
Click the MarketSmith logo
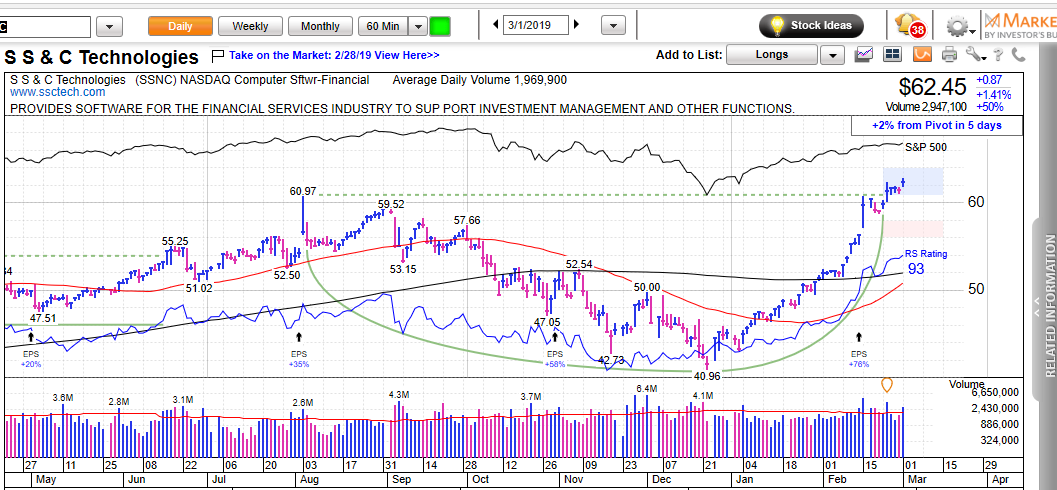(x=1019, y=26)
